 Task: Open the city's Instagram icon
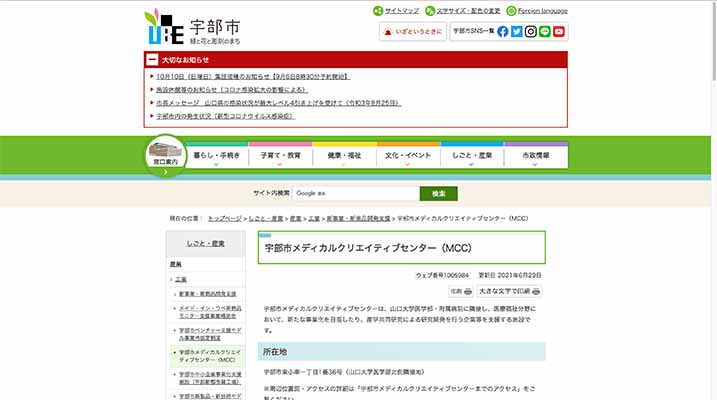[530, 32]
